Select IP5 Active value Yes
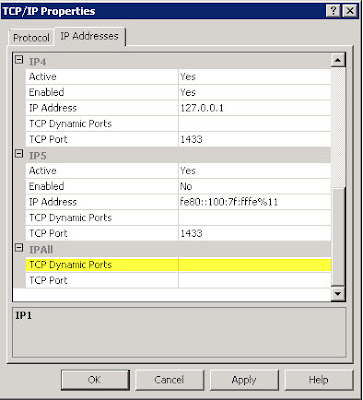The width and height of the screenshot is (363, 400). tap(254, 171)
